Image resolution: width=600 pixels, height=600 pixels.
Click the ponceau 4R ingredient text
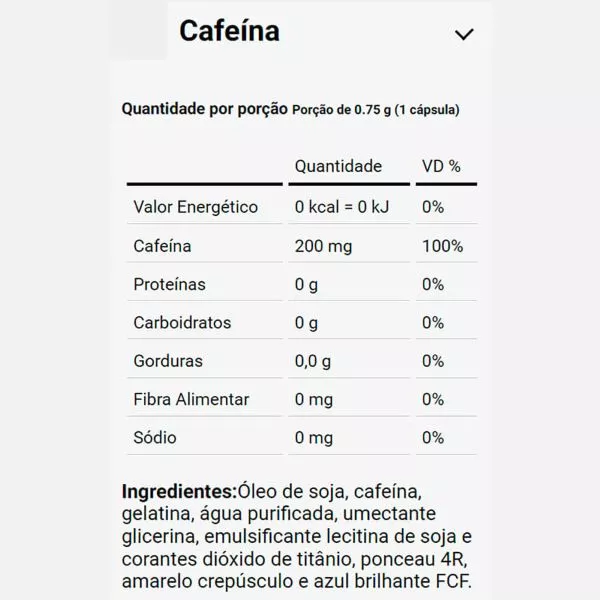(x=413, y=559)
